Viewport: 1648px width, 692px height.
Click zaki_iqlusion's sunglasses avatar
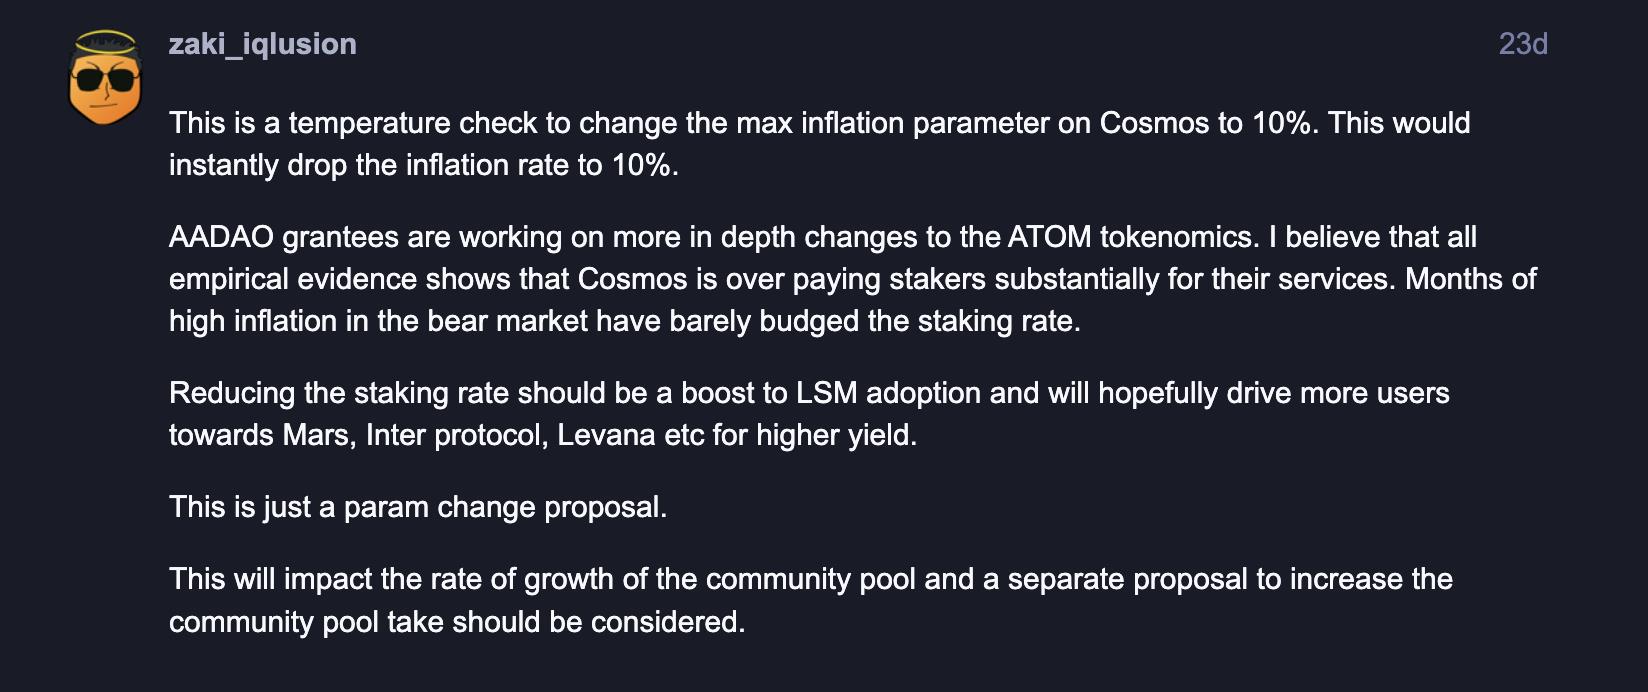[x=105, y=79]
